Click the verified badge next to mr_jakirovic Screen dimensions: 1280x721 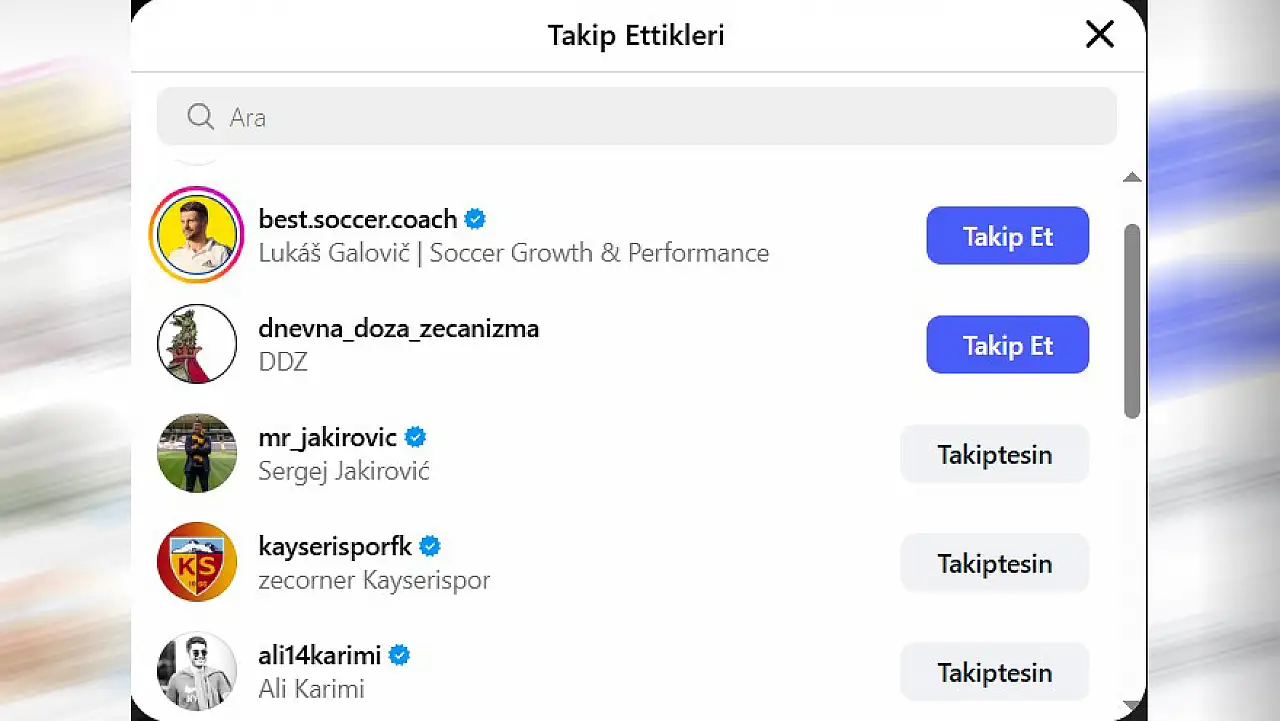pyautogui.click(x=415, y=436)
